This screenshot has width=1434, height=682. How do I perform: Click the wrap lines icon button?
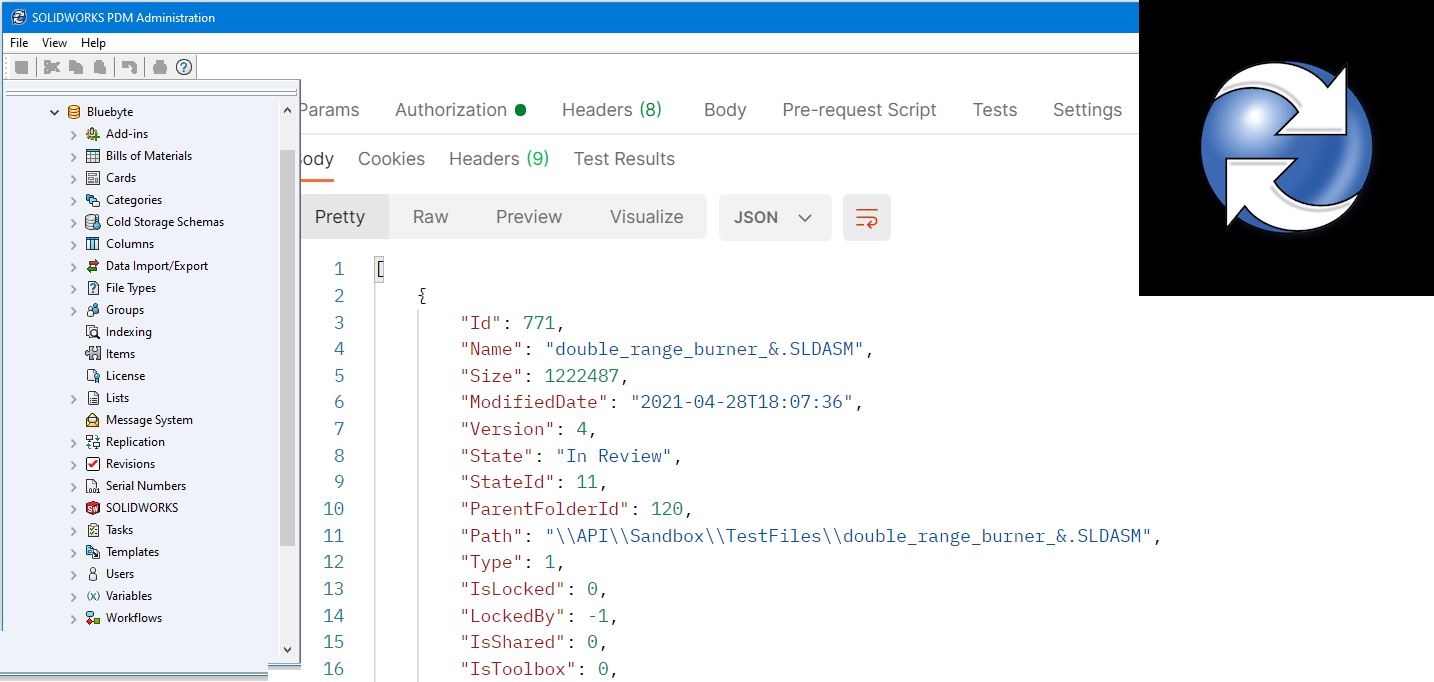[x=866, y=217]
